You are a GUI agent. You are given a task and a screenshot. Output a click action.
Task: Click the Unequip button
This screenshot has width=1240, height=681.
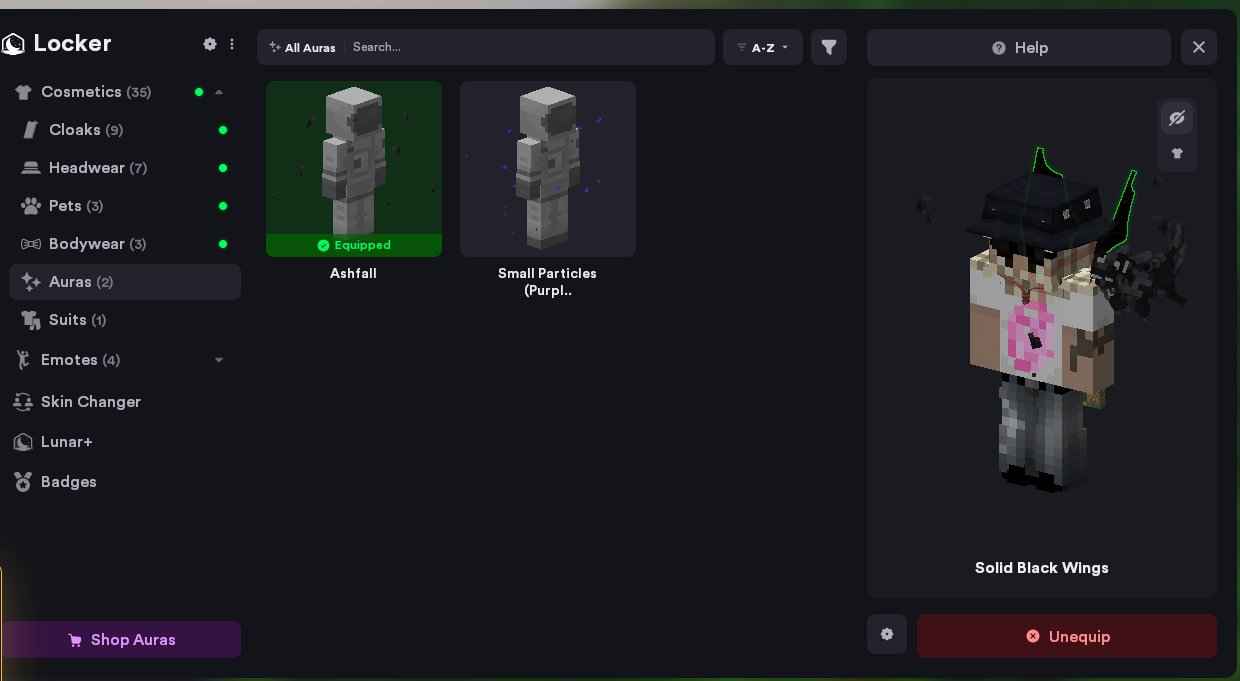pos(1067,636)
